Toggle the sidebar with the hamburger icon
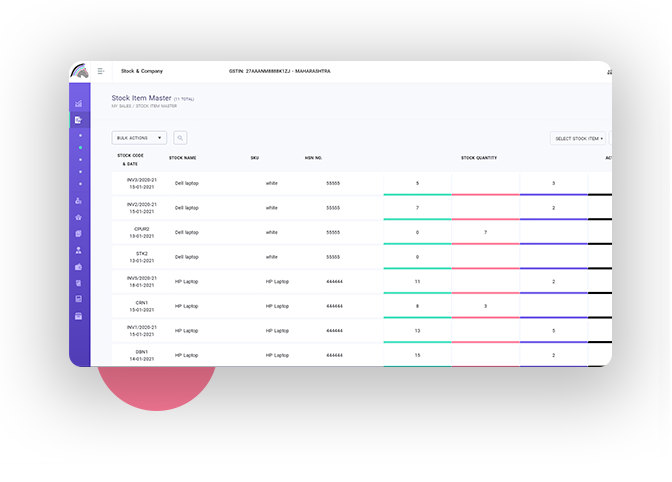The image size is (672, 482). (x=101, y=71)
